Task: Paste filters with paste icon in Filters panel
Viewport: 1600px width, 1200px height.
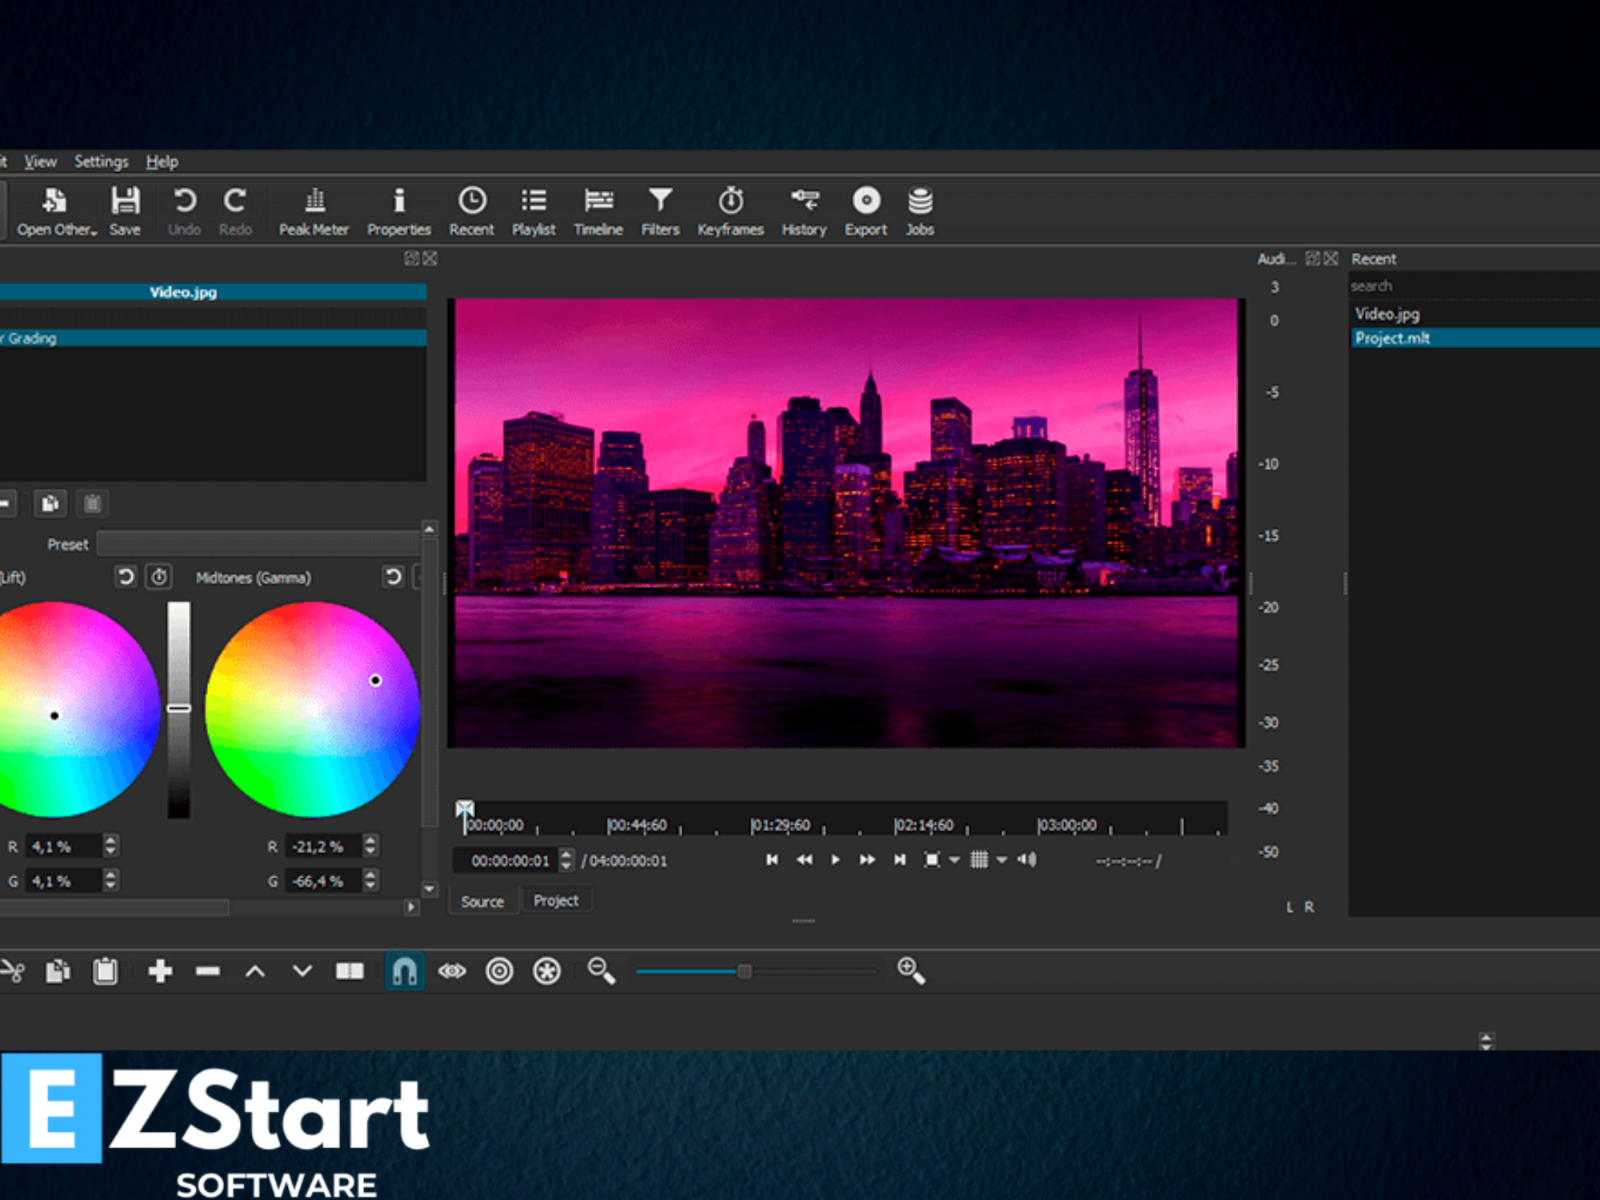Action: point(93,504)
